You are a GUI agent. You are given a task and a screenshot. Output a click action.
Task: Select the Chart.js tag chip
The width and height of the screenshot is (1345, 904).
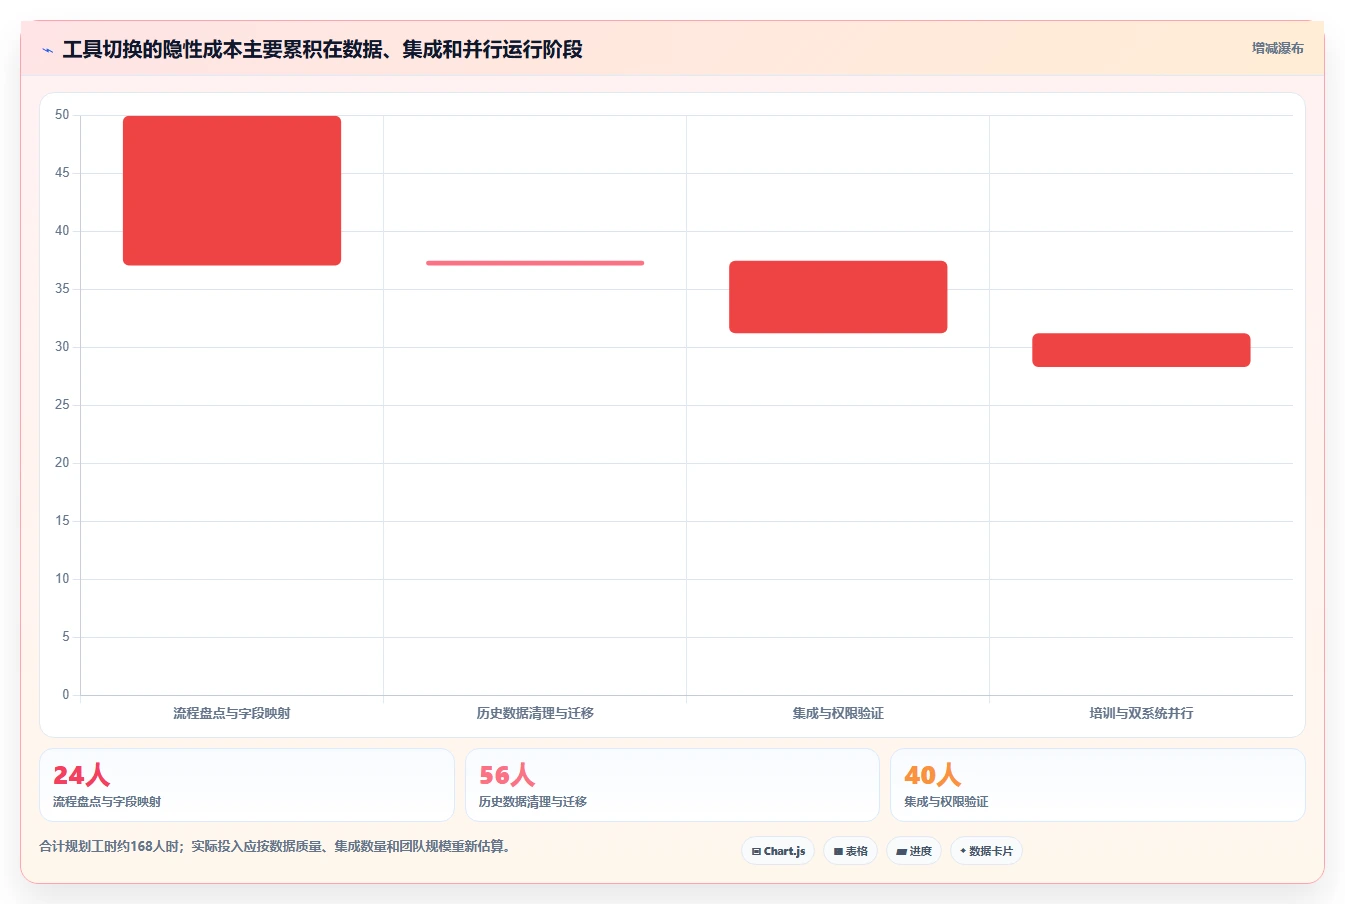pyautogui.click(x=778, y=851)
